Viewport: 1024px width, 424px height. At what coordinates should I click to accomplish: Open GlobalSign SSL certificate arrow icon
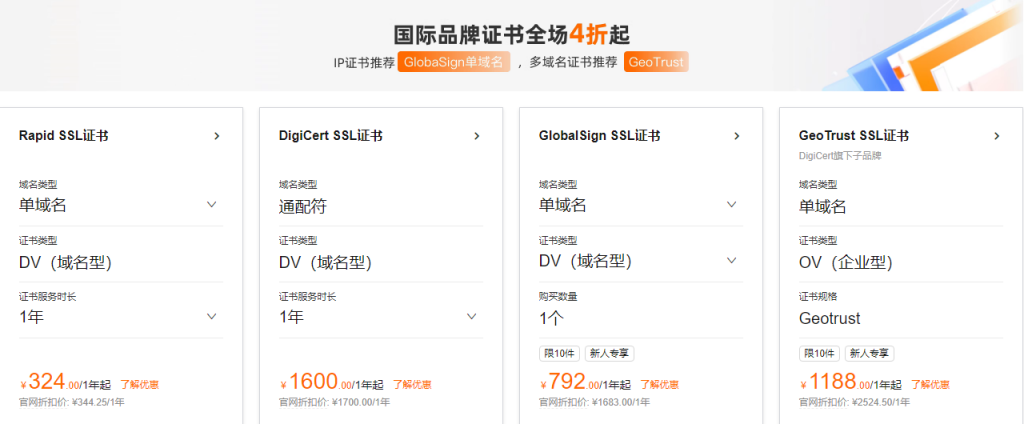pos(736,136)
